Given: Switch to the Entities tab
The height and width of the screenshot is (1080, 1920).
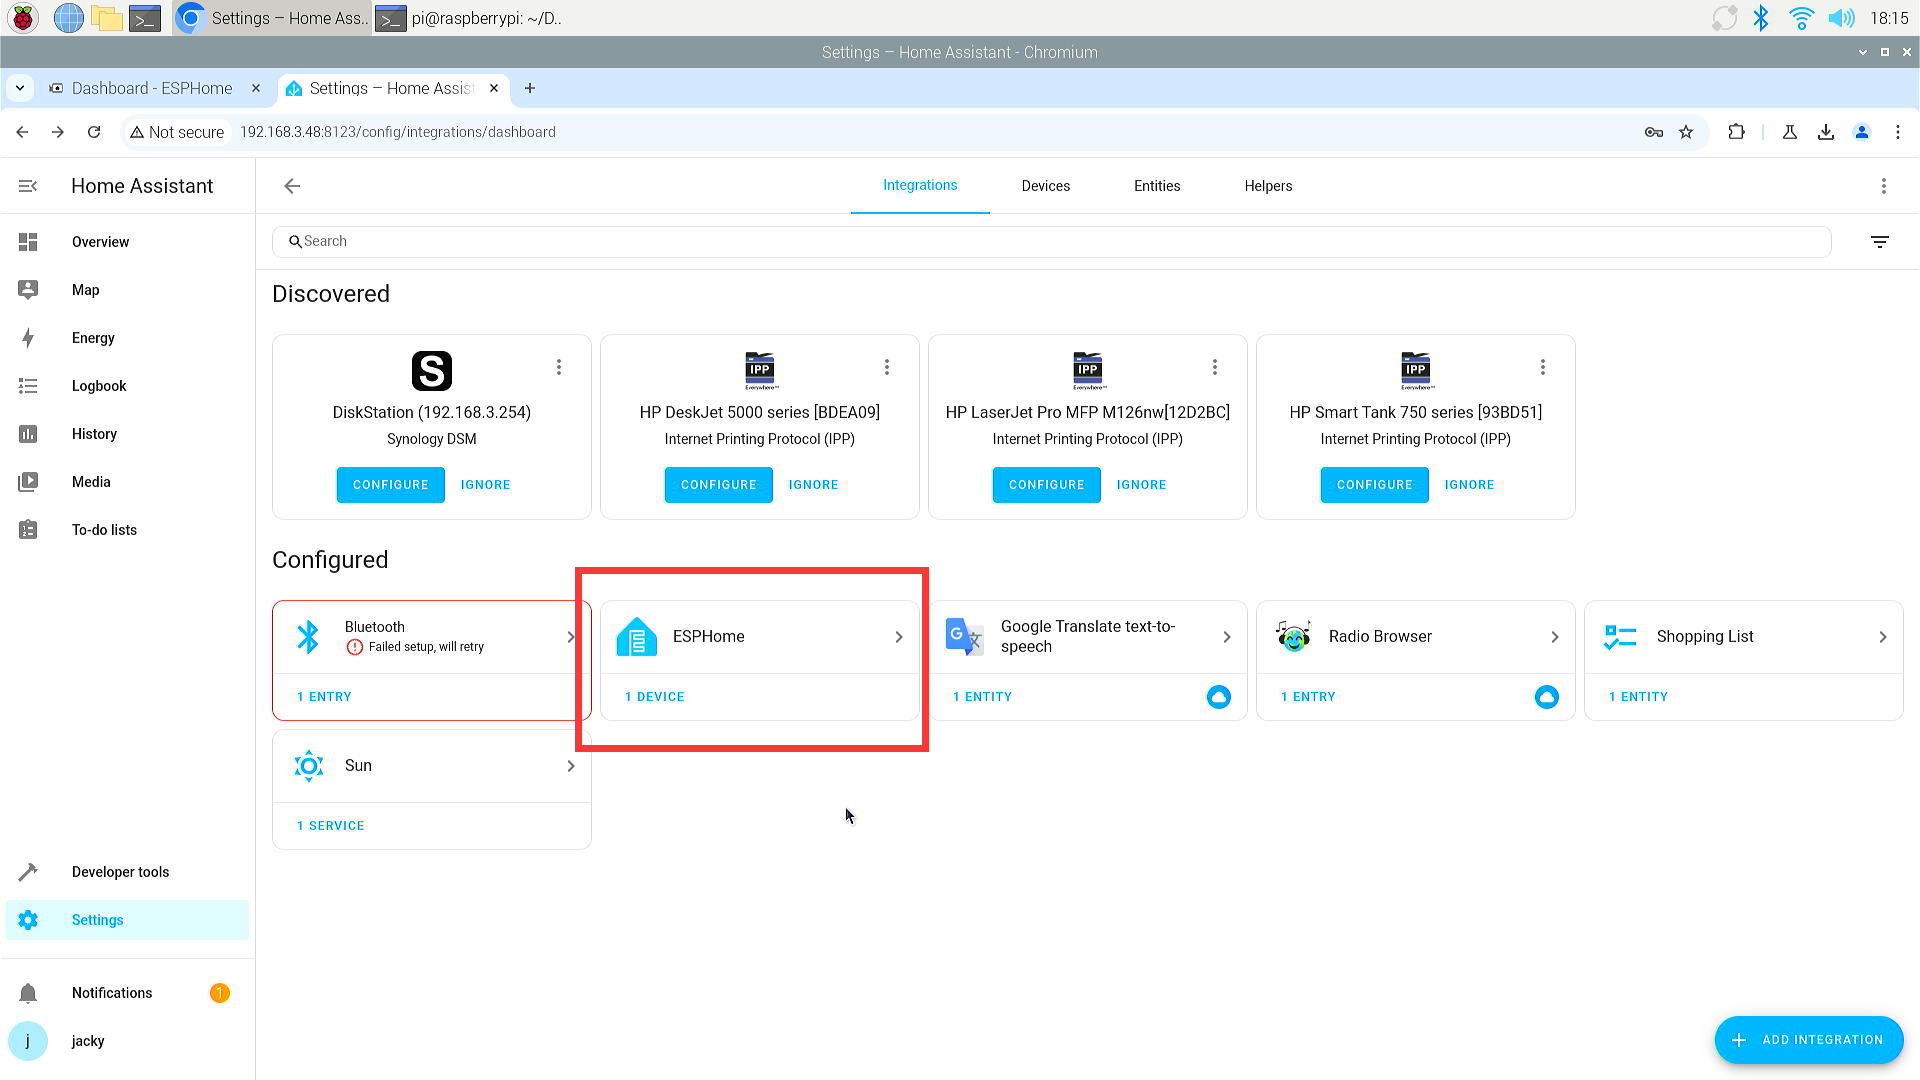Looking at the screenshot, I should tap(1157, 186).
